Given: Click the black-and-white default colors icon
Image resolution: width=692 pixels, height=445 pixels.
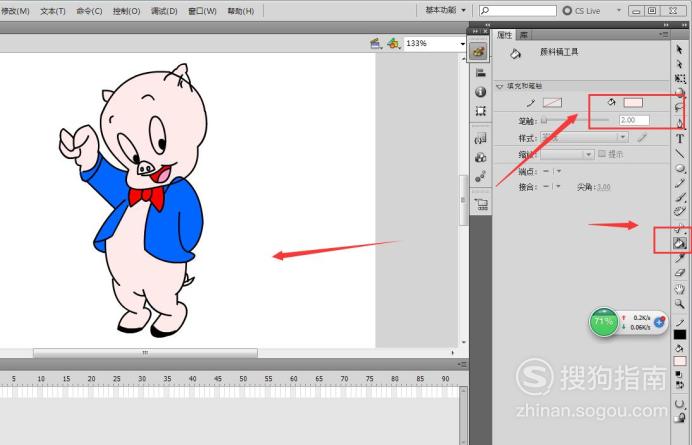Looking at the screenshot, I should point(680,374).
